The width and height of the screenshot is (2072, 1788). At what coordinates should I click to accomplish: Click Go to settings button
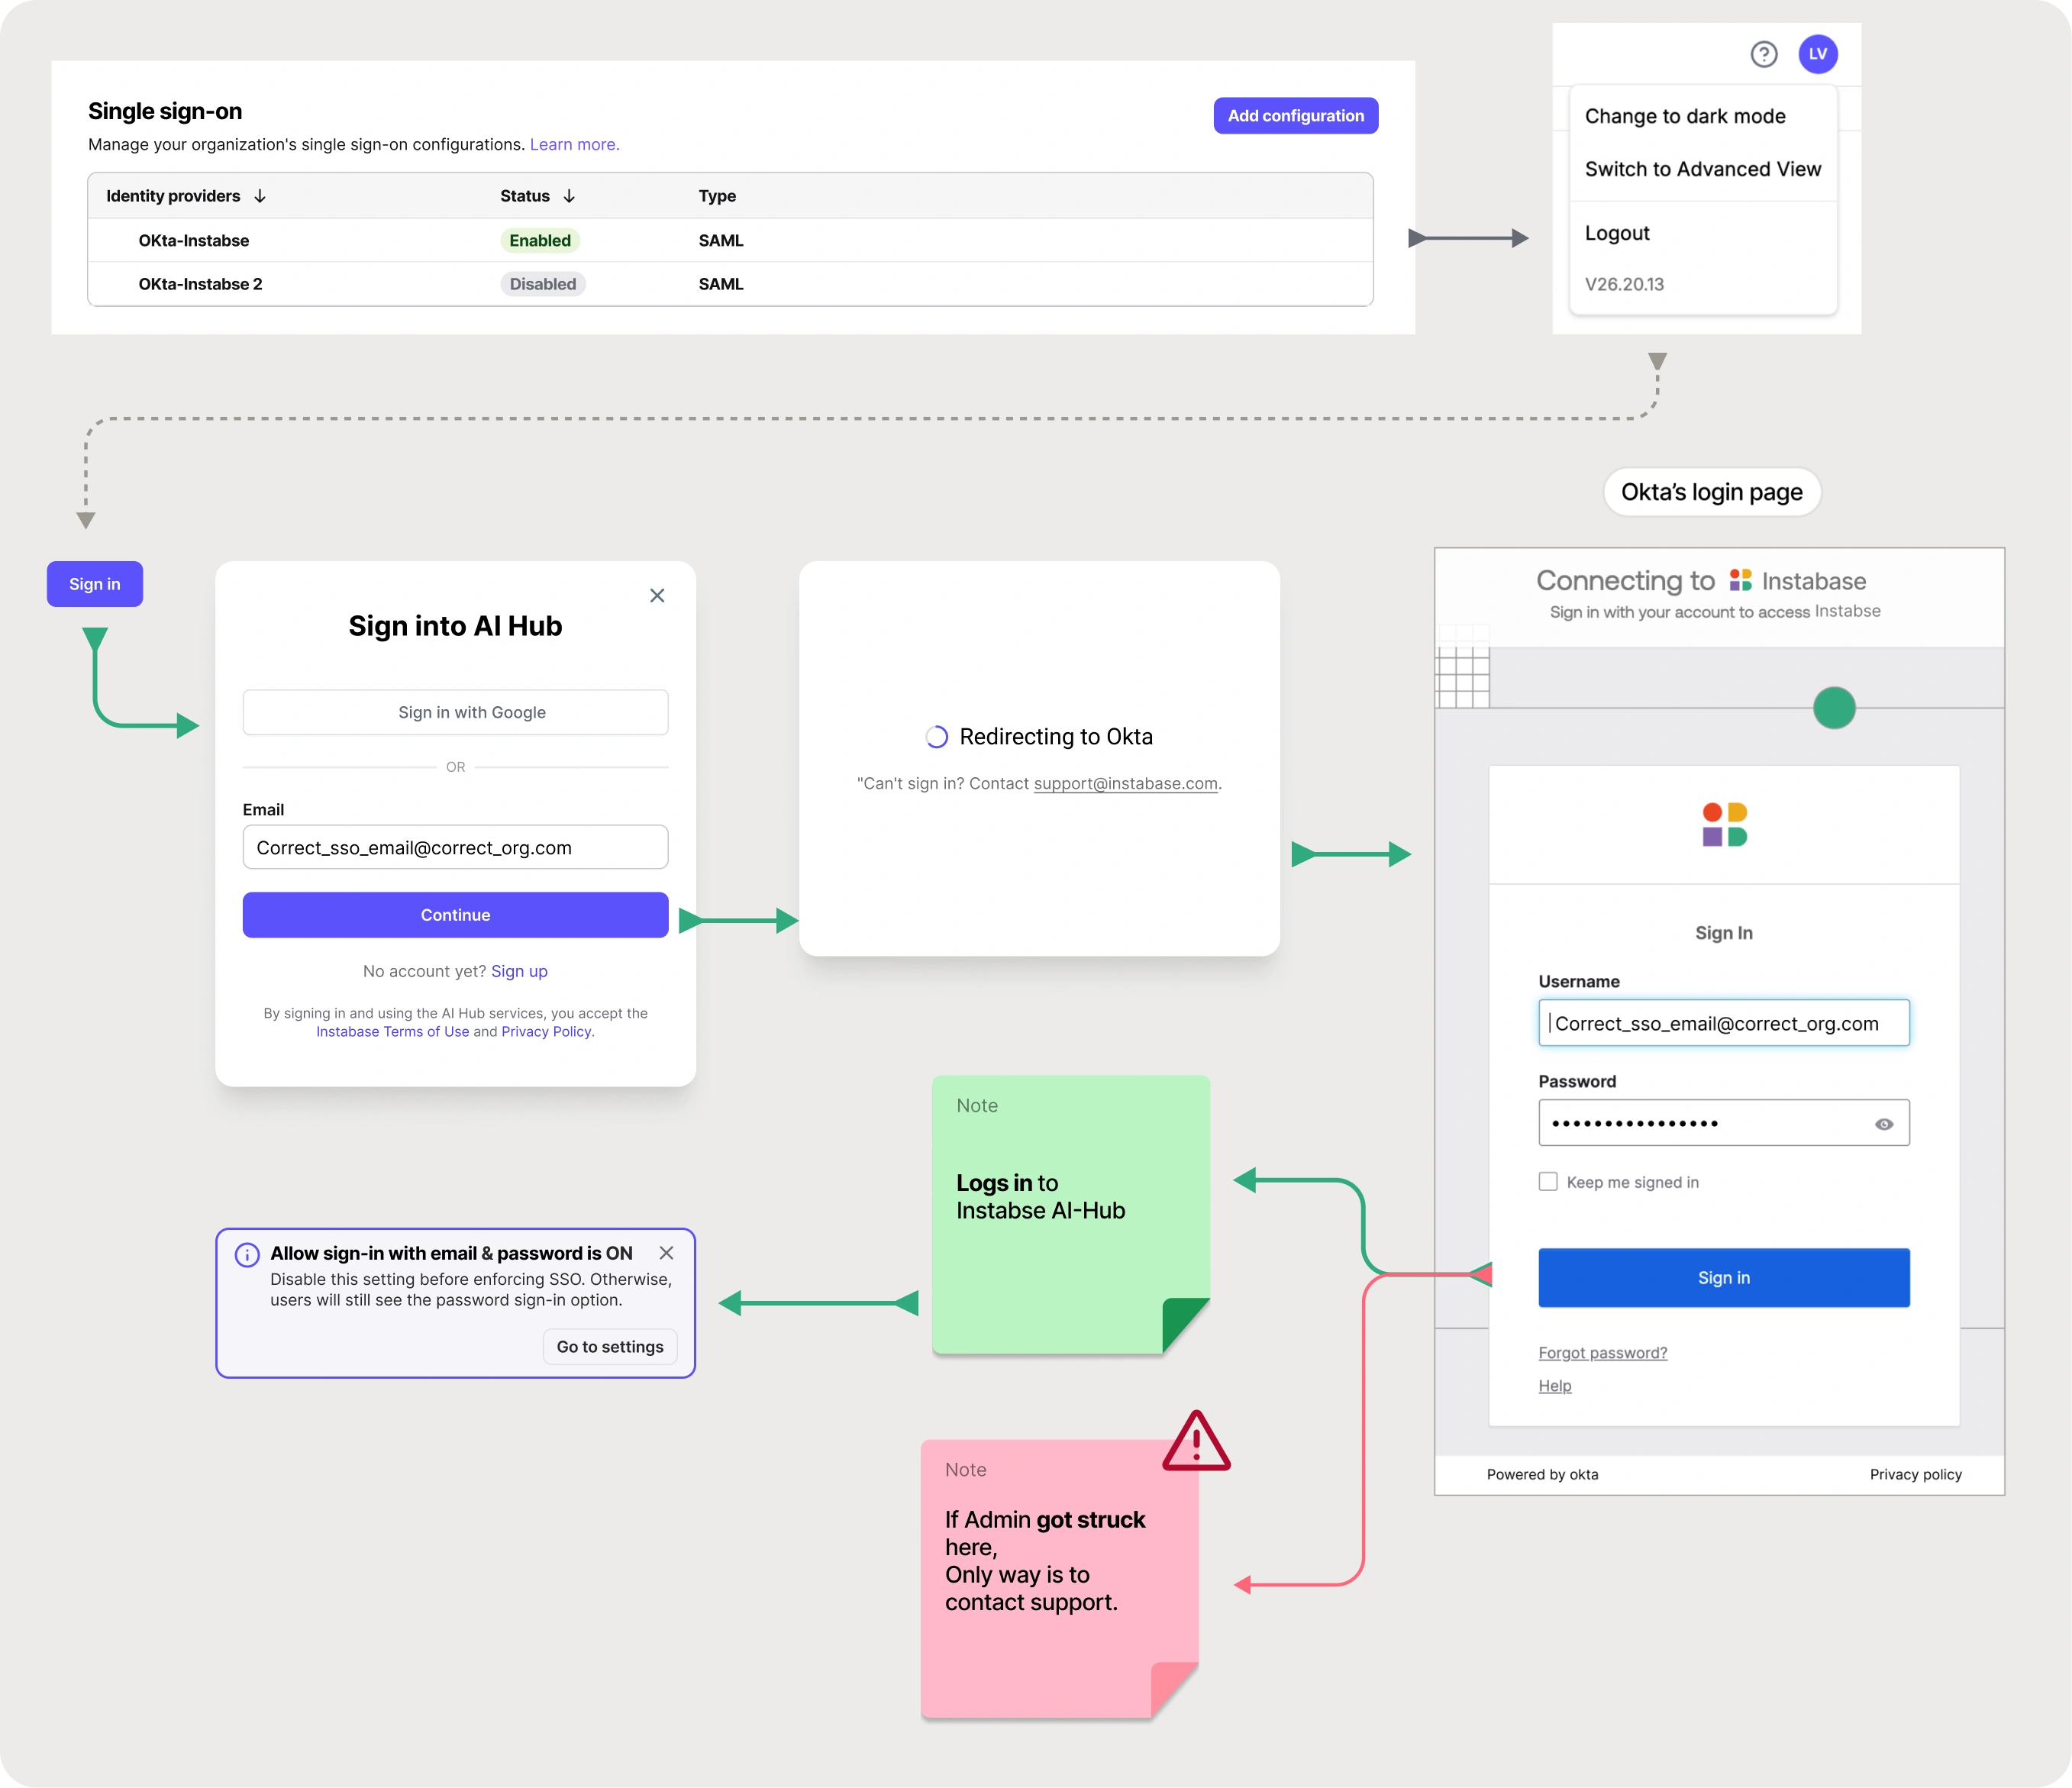[x=610, y=1347]
